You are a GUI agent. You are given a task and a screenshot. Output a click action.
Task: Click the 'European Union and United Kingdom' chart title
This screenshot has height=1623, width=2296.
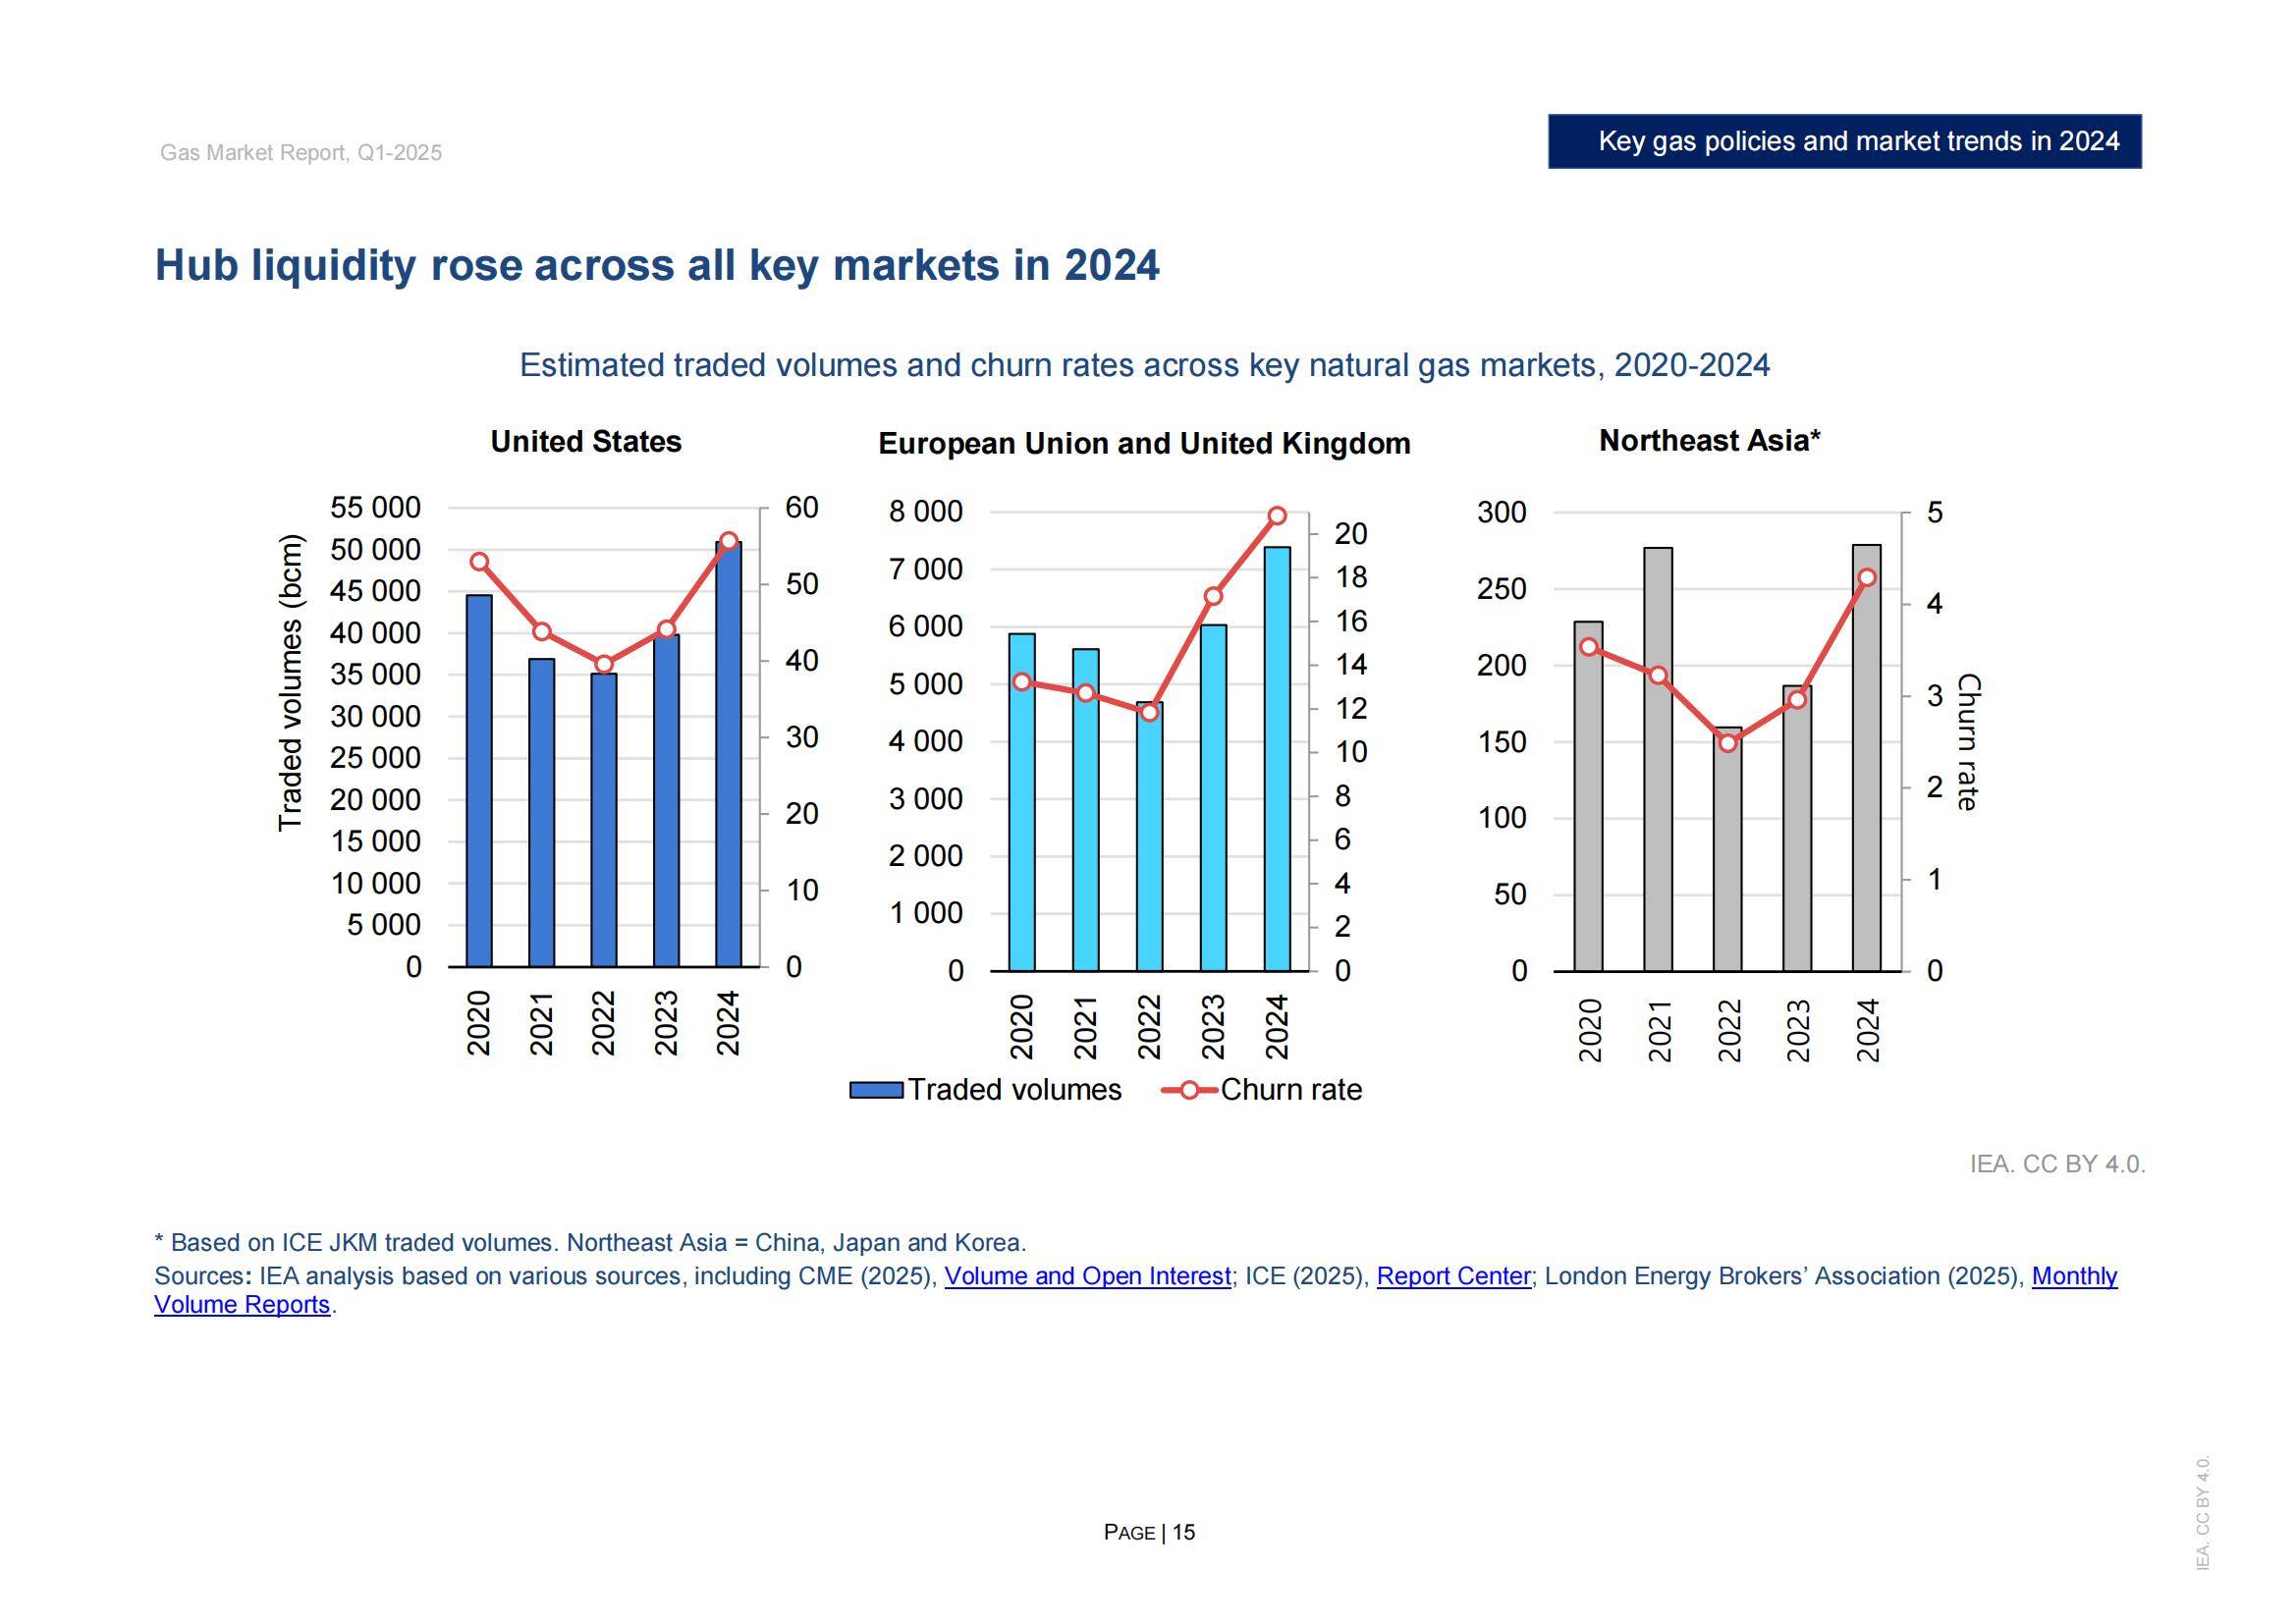(1144, 443)
